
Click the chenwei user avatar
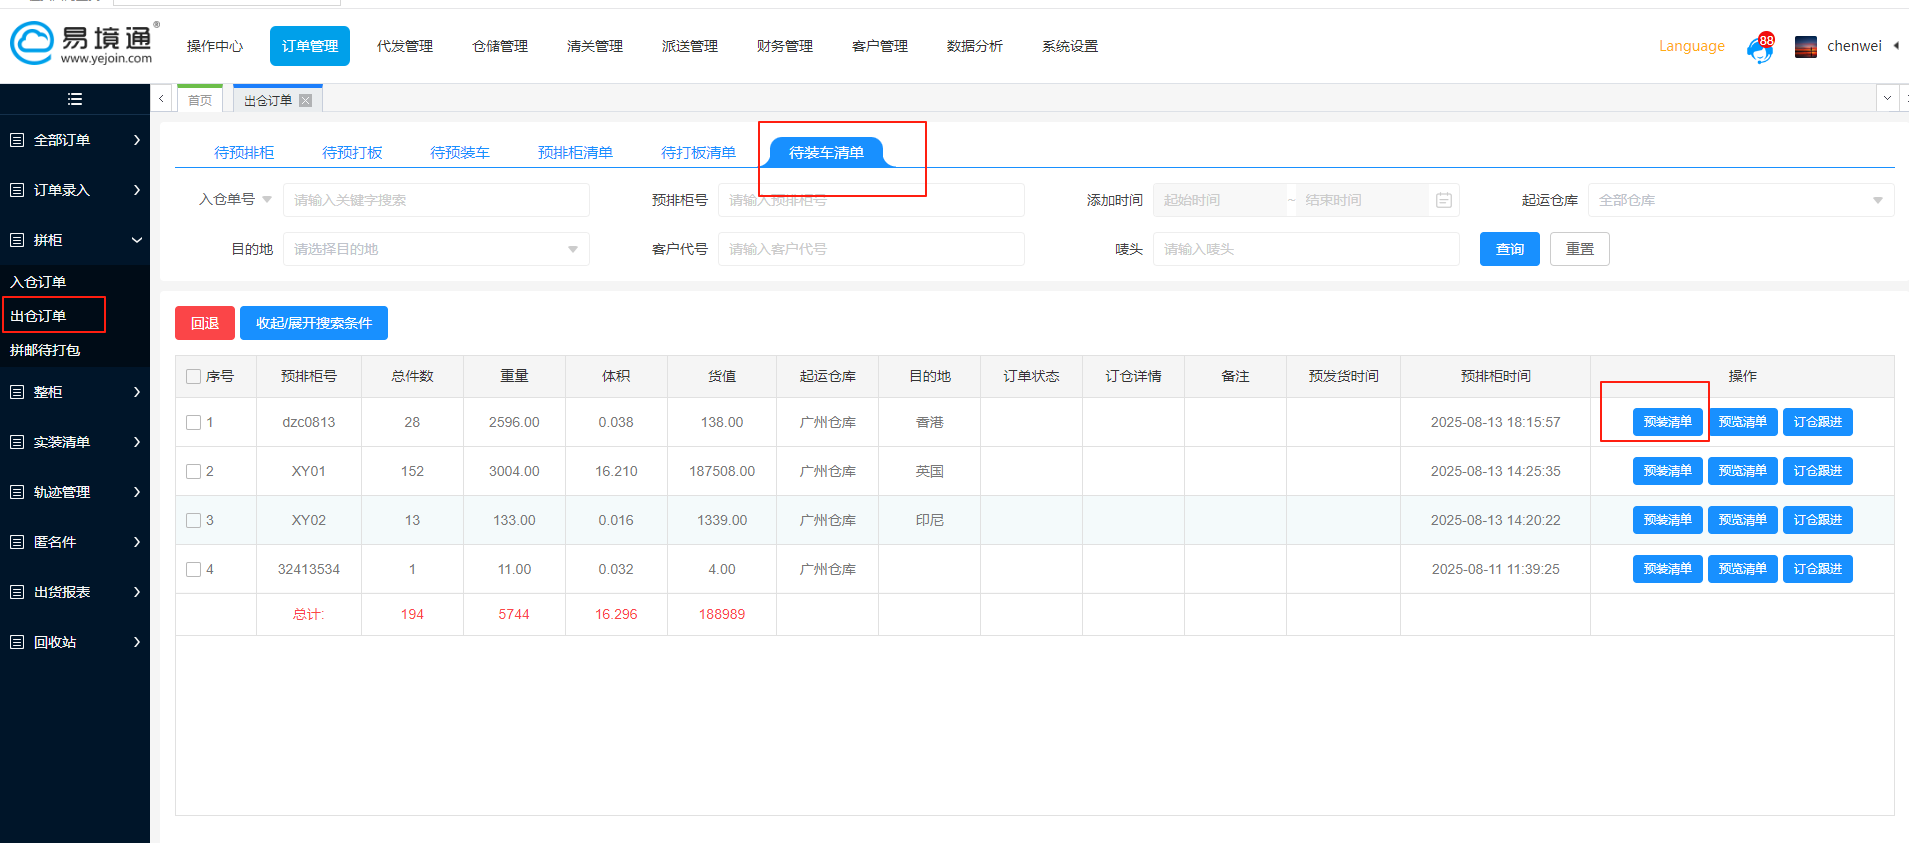click(x=1805, y=47)
